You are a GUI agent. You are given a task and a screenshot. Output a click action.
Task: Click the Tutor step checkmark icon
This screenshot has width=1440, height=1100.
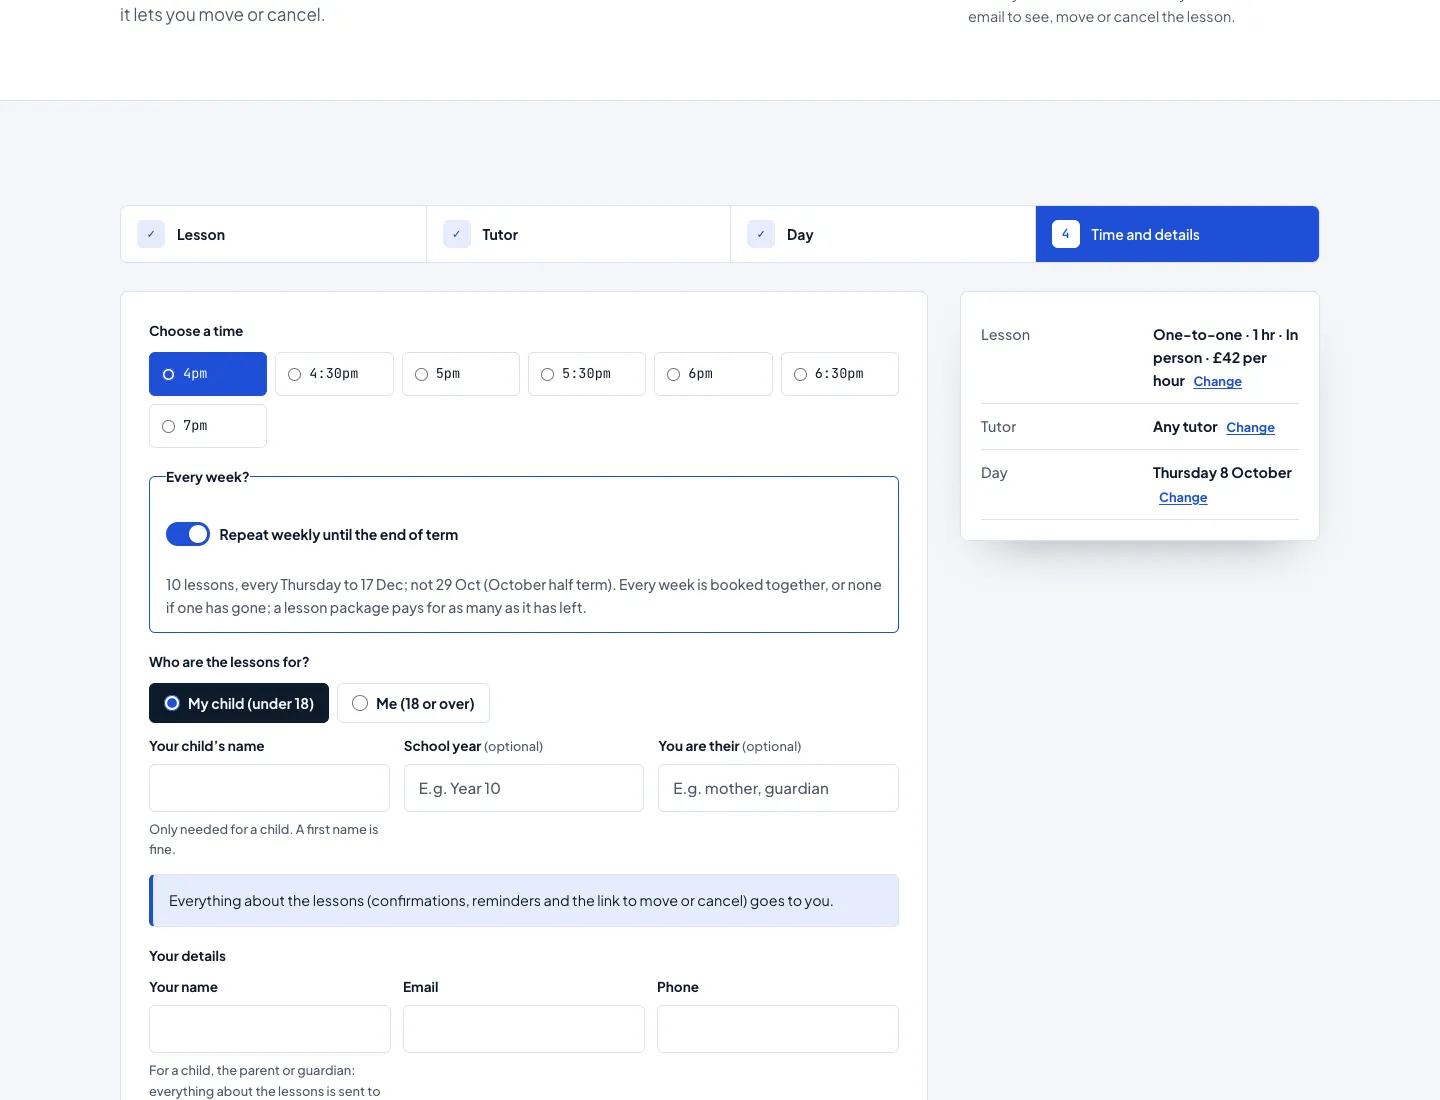(457, 234)
